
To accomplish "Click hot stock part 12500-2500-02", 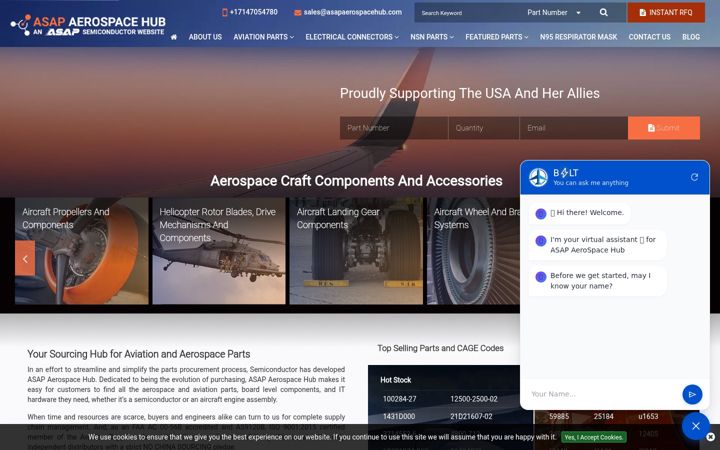I will pyautogui.click(x=474, y=399).
